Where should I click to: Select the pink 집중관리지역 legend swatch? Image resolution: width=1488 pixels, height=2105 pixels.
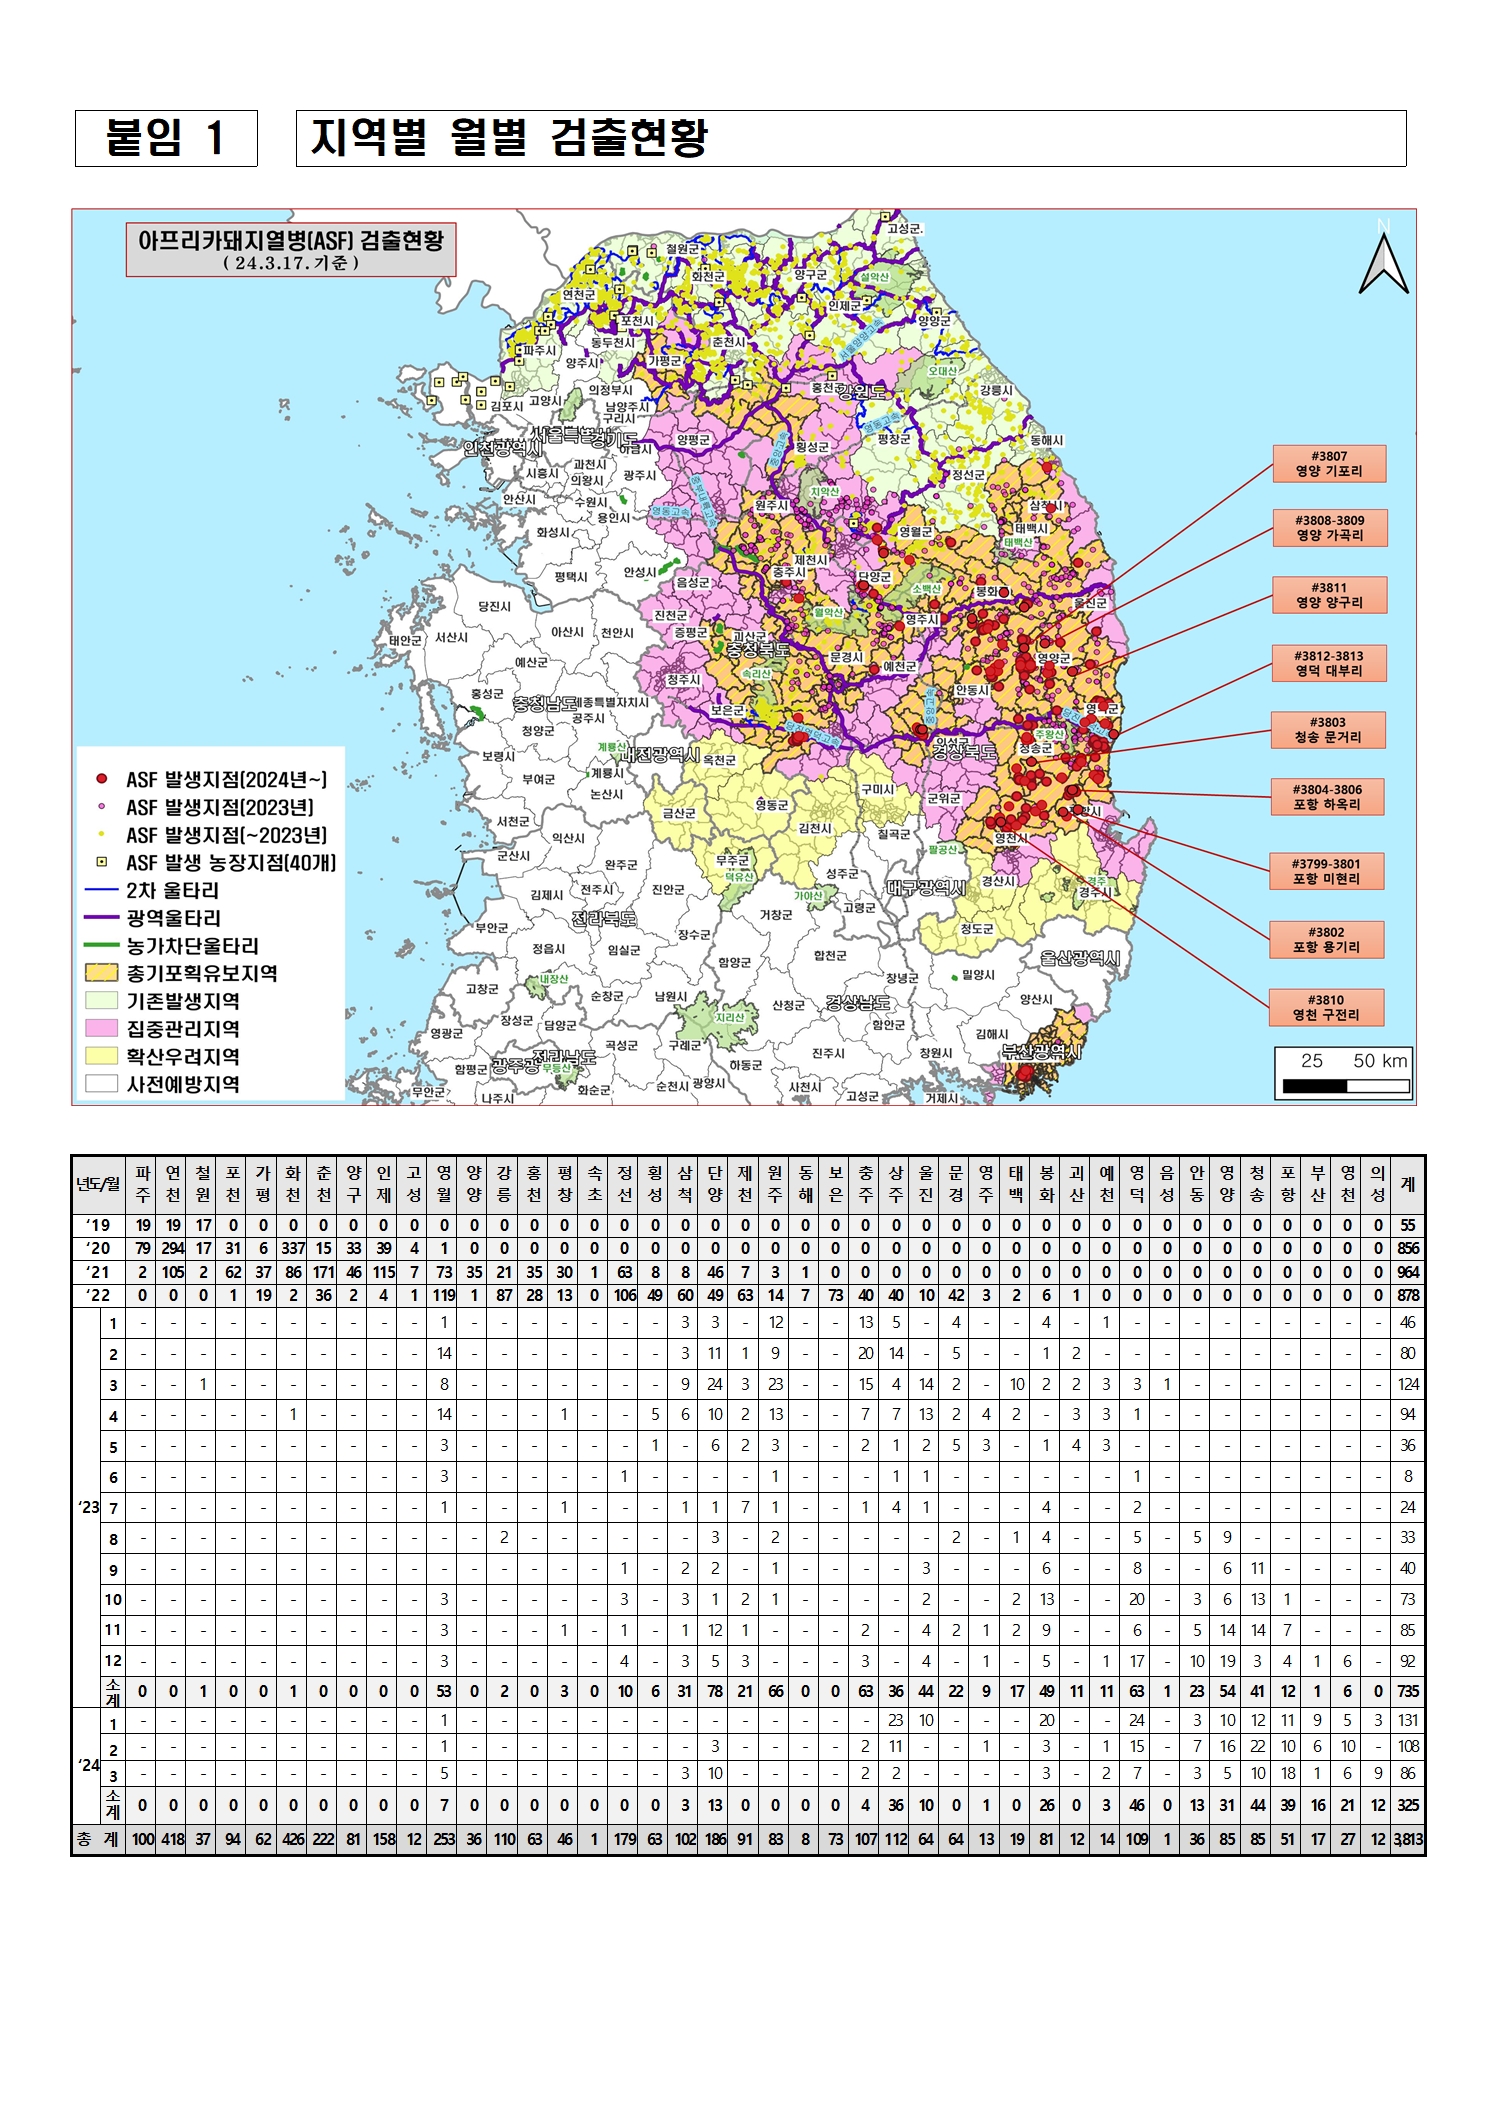102,1028
